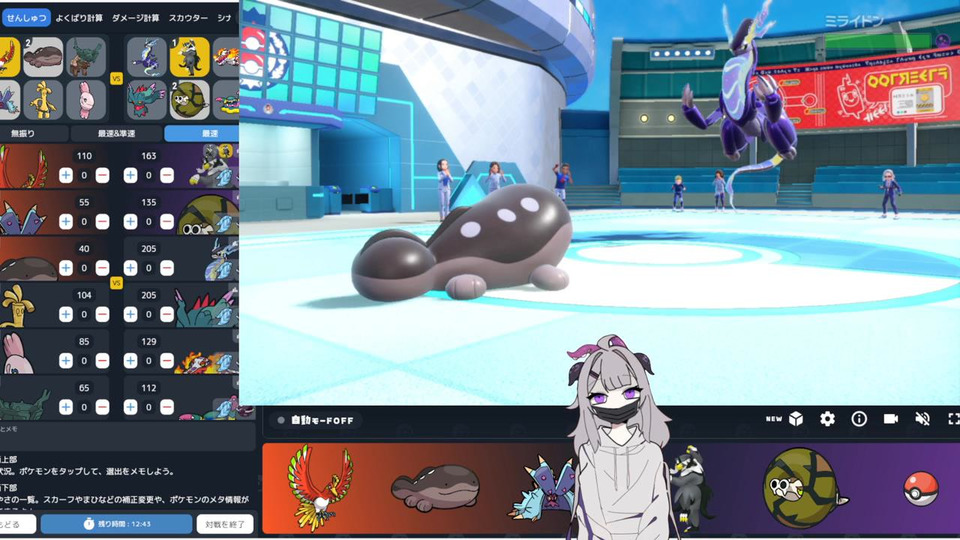Click minus in the speed 112 row

click(167, 407)
